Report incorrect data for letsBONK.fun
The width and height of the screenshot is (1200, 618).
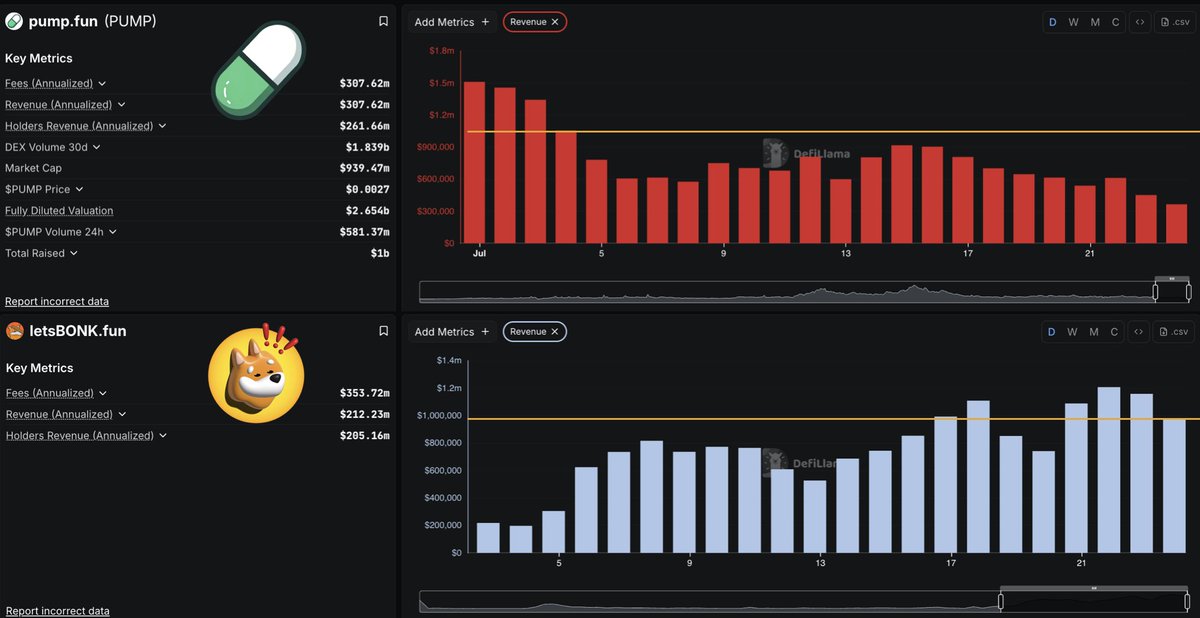click(x=57, y=611)
